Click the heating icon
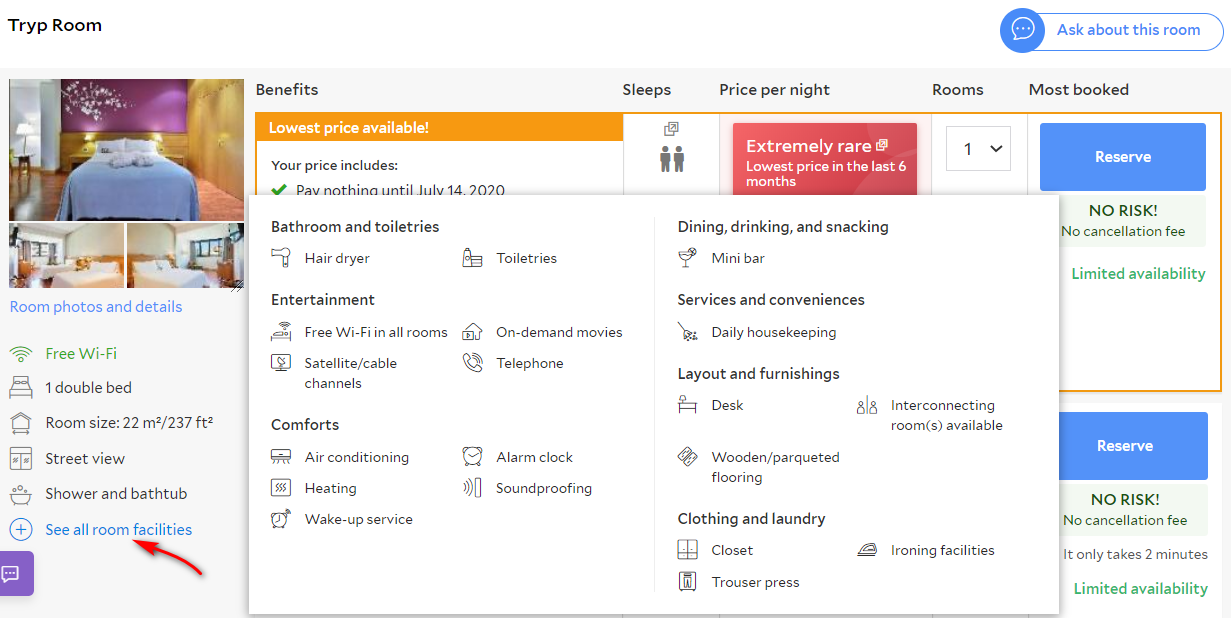 [x=281, y=488]
